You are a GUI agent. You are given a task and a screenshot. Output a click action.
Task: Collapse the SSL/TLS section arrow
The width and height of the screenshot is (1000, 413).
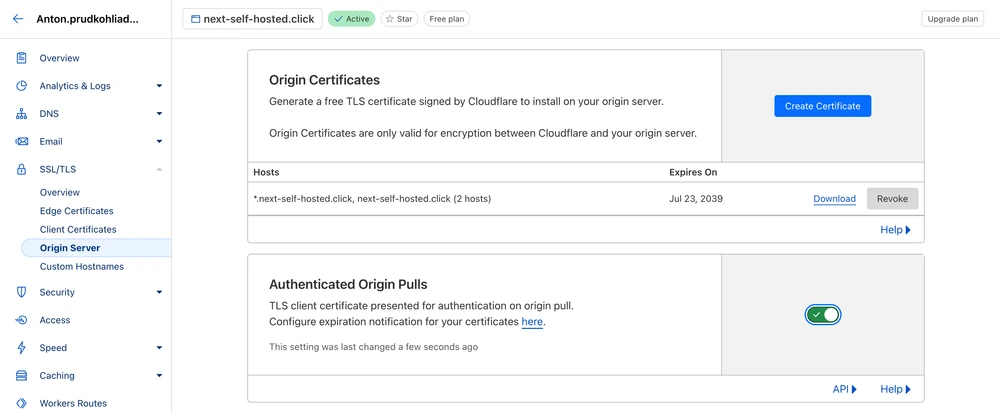pos(159,170)
